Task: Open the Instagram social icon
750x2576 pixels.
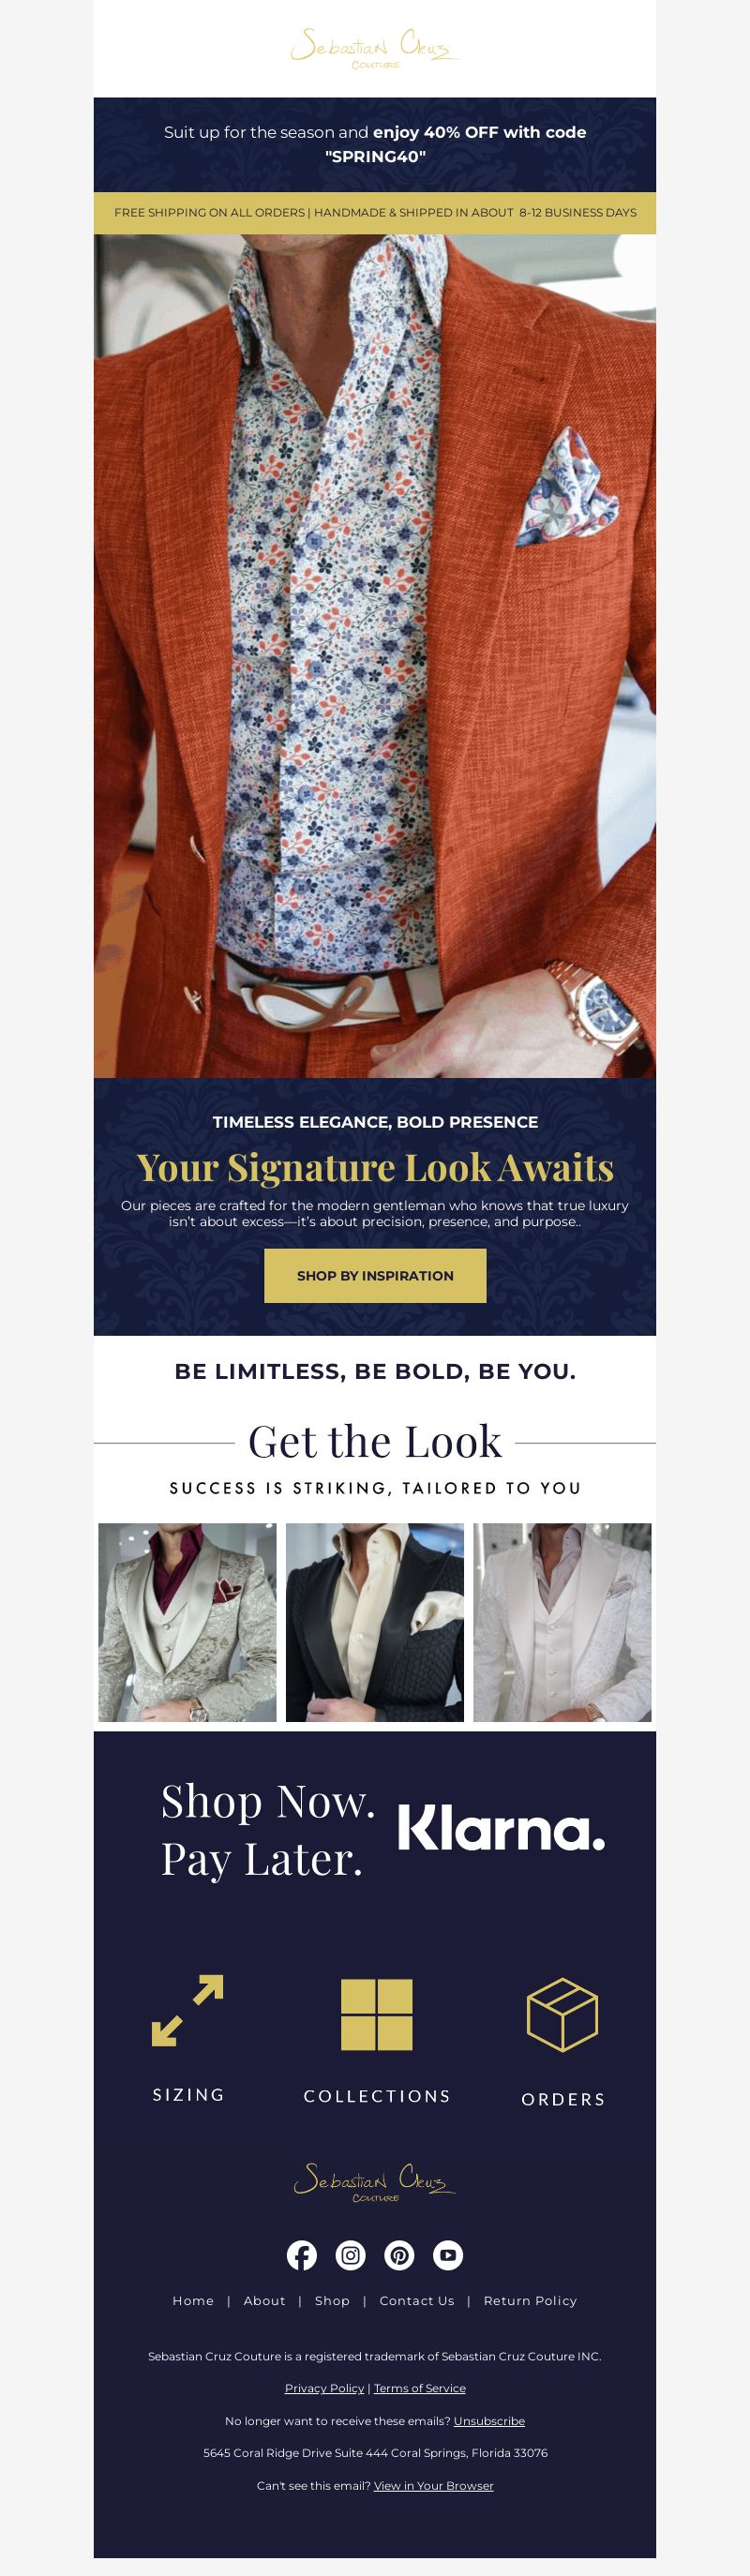Action: click(350, 2255)
